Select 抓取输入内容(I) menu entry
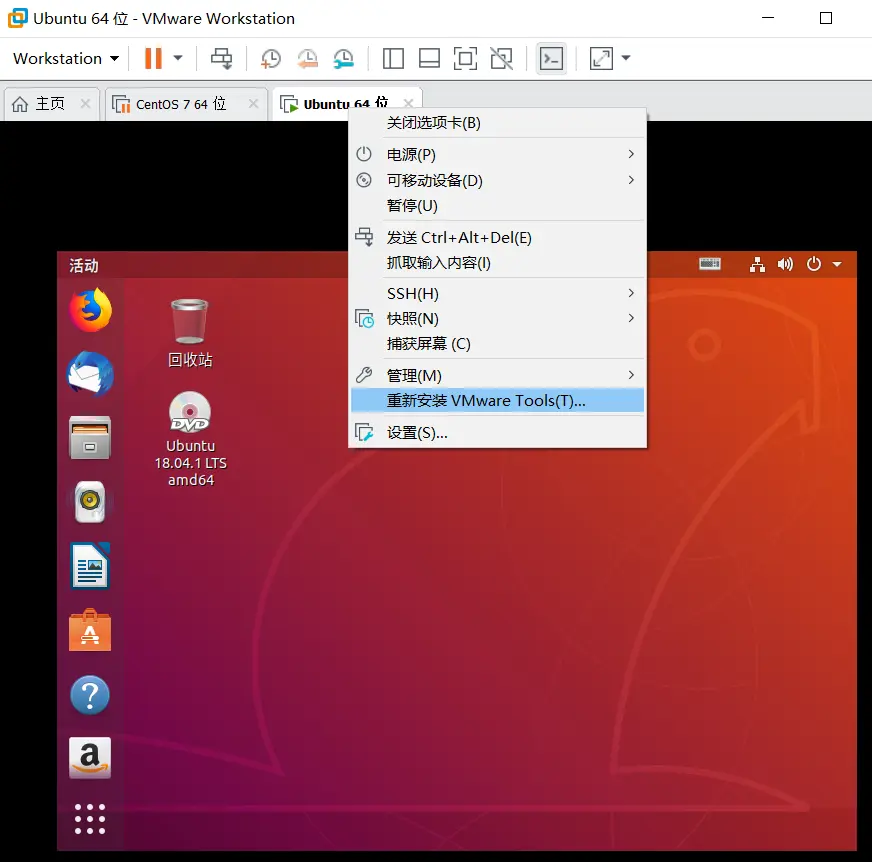 click(498, 262)
